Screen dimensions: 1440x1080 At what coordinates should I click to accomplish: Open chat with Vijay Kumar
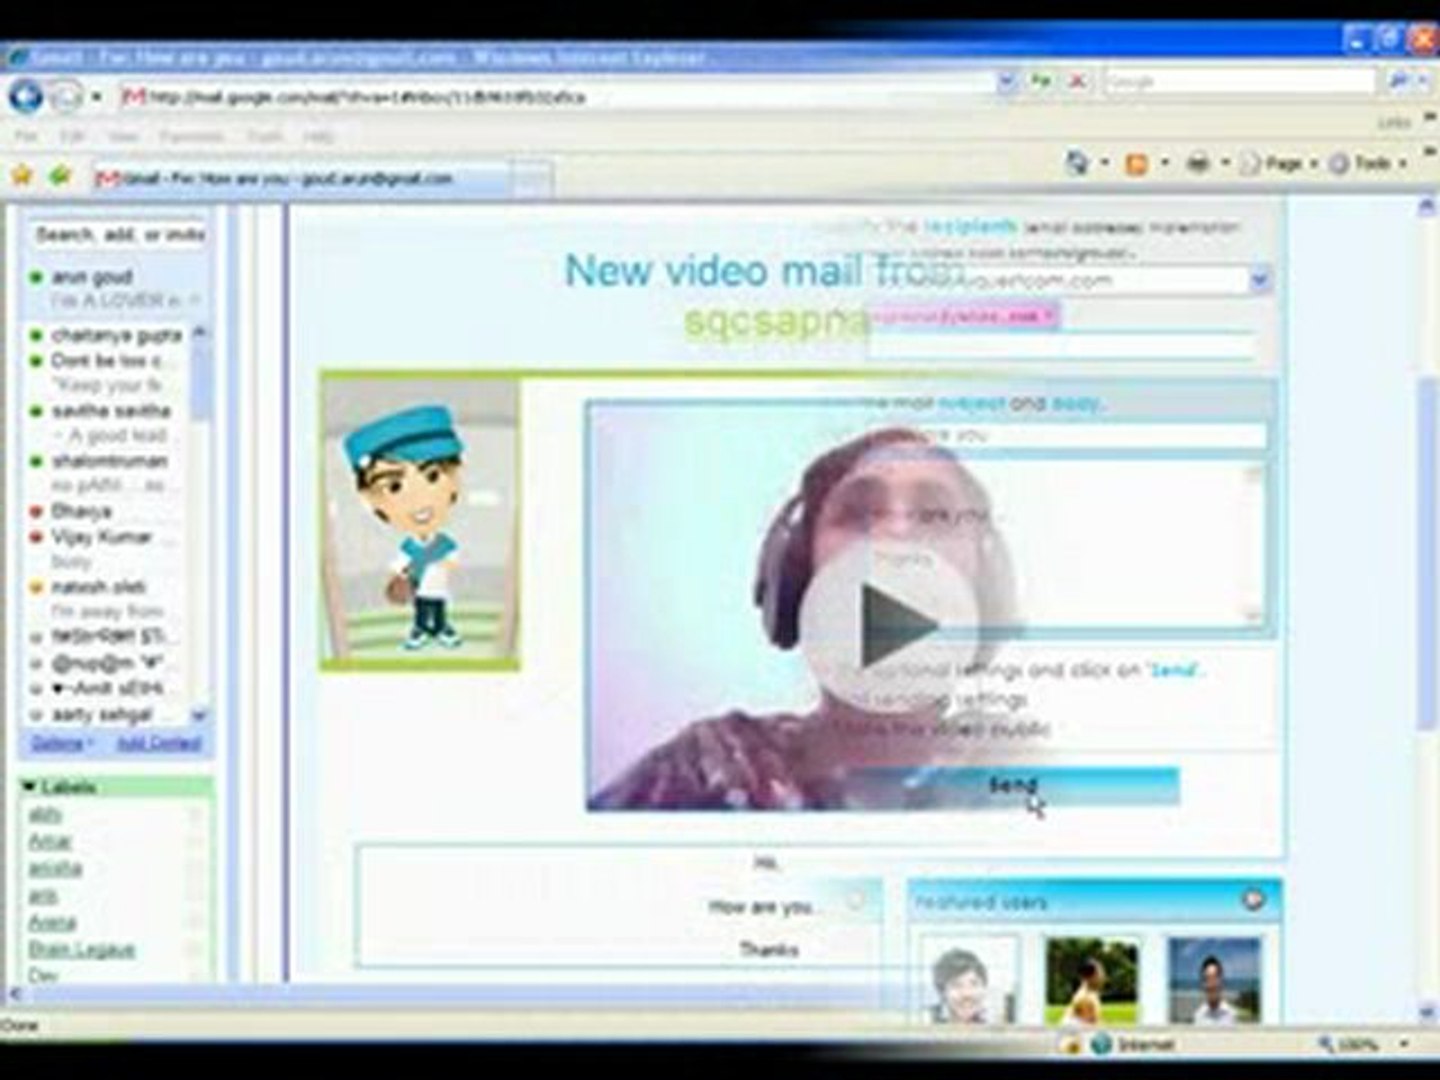point(100,537)
